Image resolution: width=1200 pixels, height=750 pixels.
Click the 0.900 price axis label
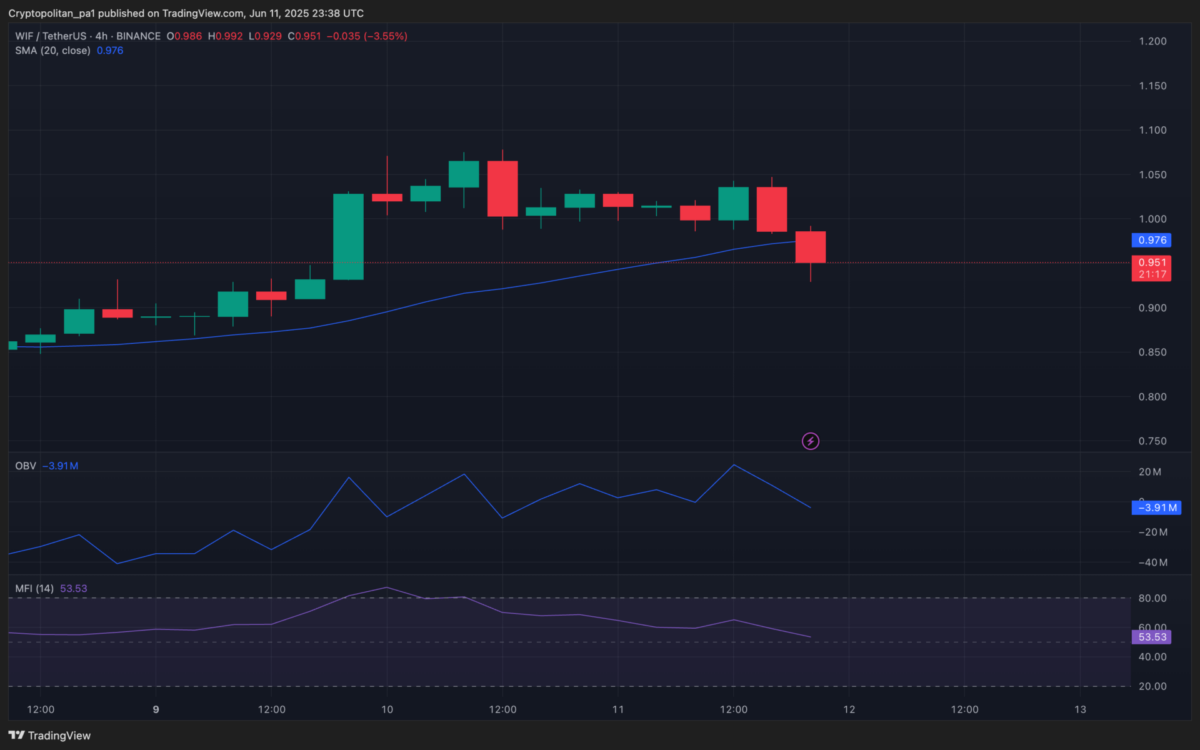click(x=1153, y=308)
